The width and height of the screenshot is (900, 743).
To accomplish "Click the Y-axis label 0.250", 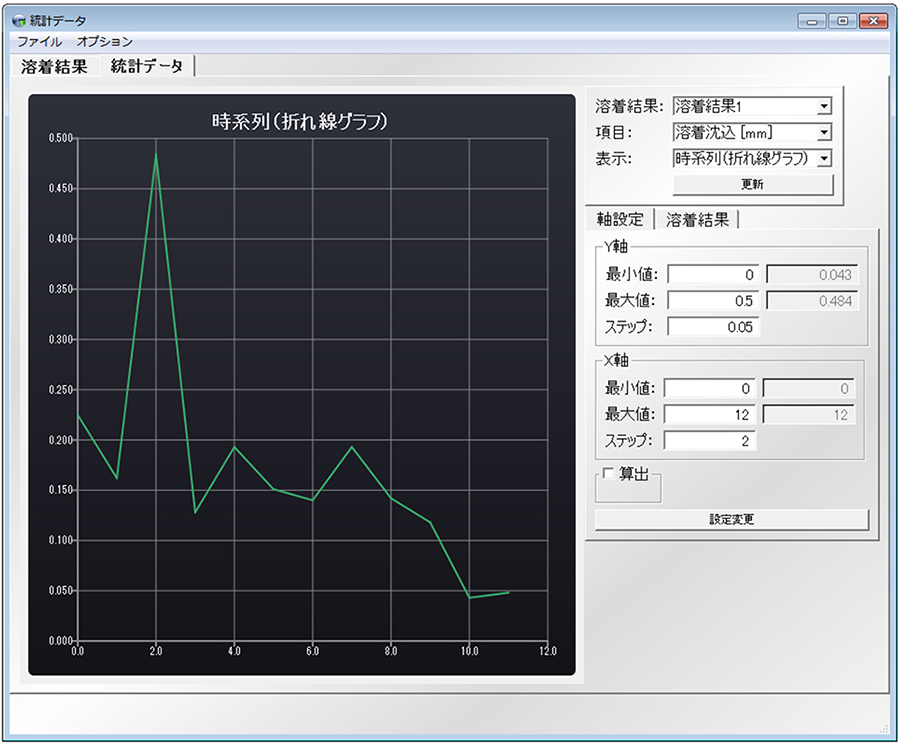I will pyautogui.click(x=61, y=390).
